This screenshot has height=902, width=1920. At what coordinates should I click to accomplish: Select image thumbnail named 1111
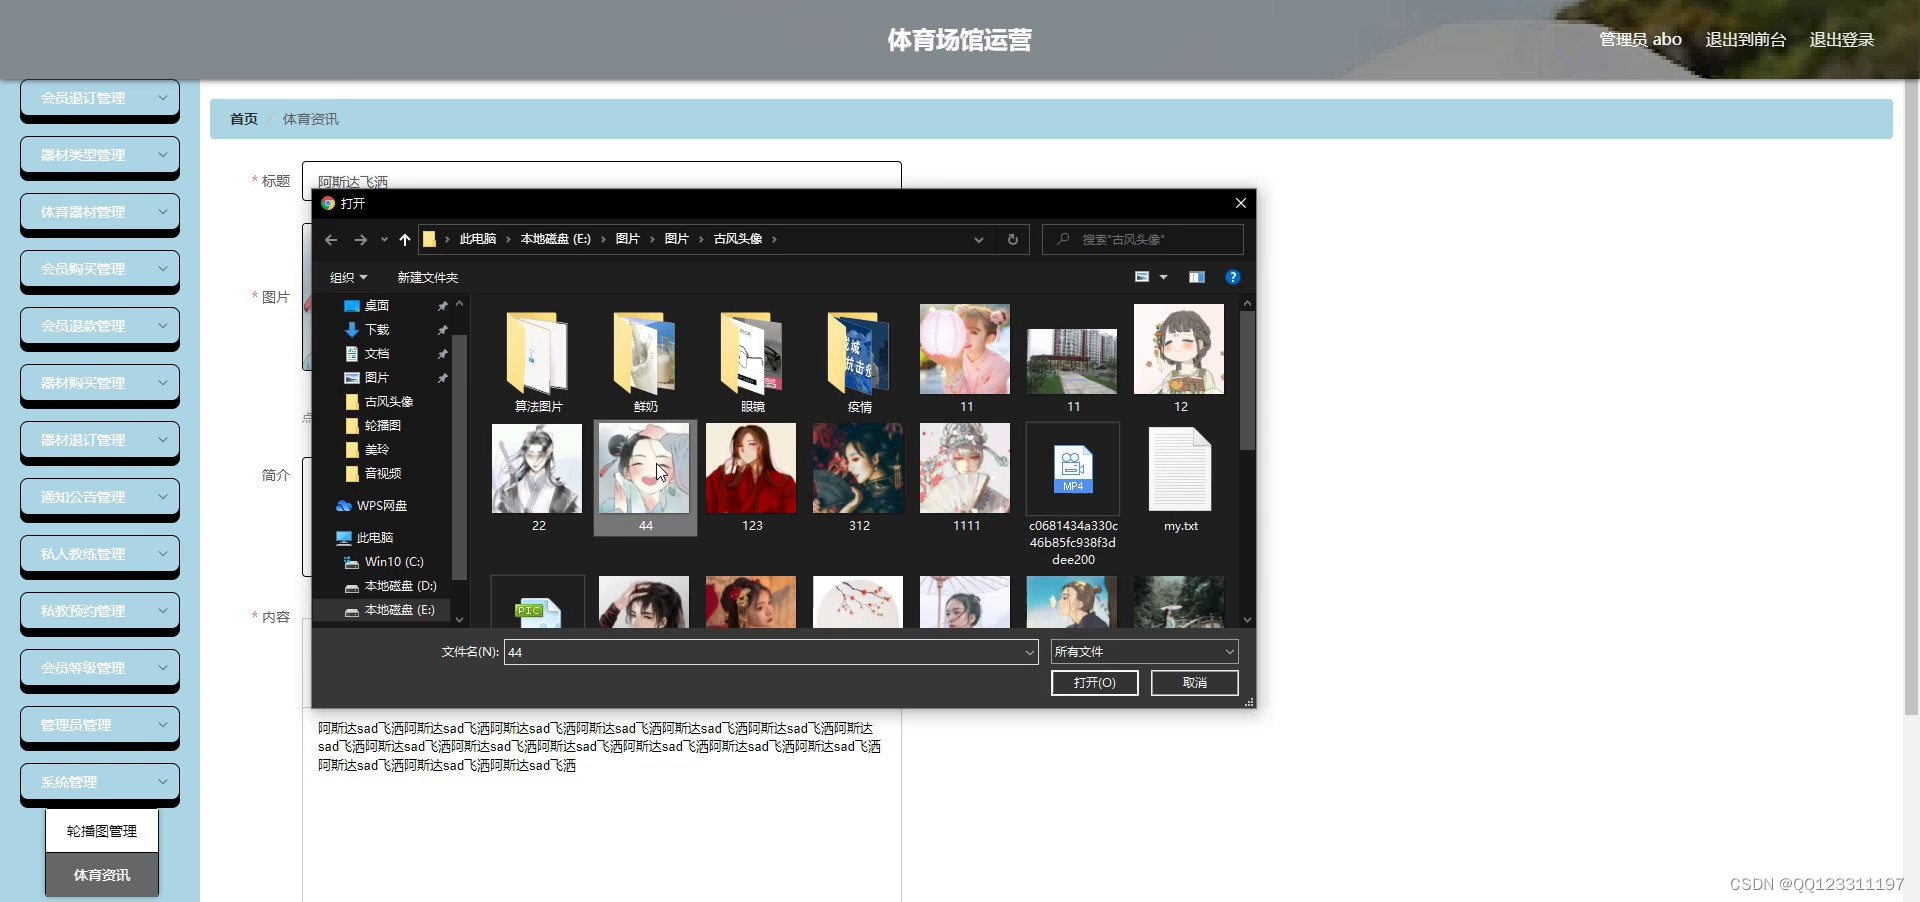pos(966,479)
